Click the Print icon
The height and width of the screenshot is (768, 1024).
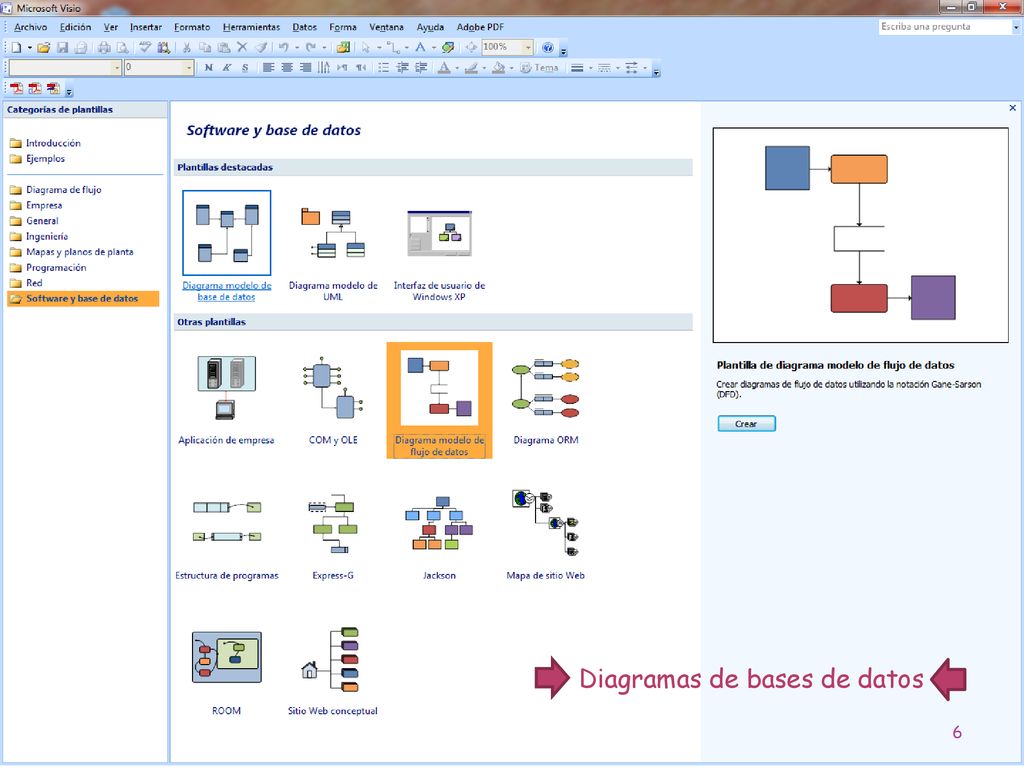coord(104,47)
